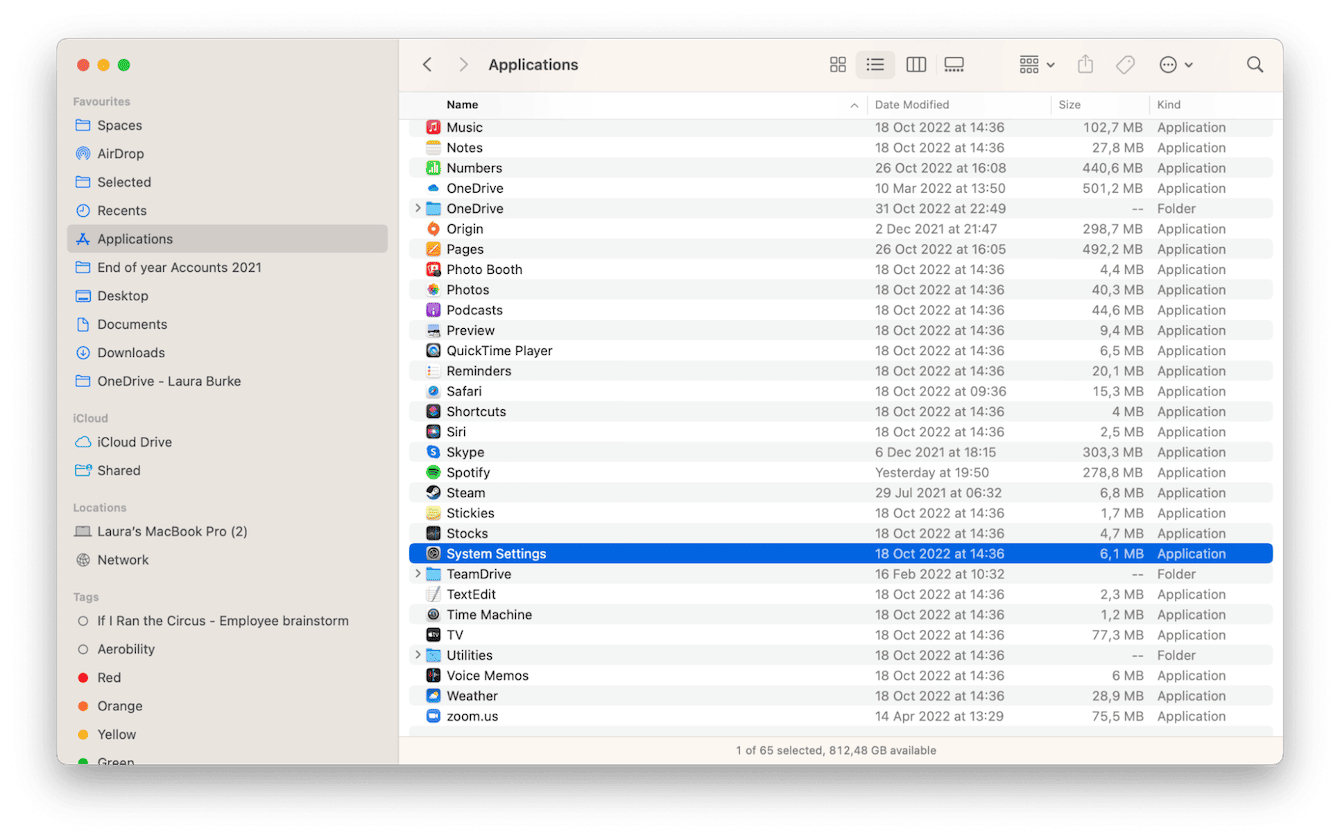Image resolution: width=1340 pixels, height=840 pixels.
Task: Switch to column view
Action: click(915, 64)
